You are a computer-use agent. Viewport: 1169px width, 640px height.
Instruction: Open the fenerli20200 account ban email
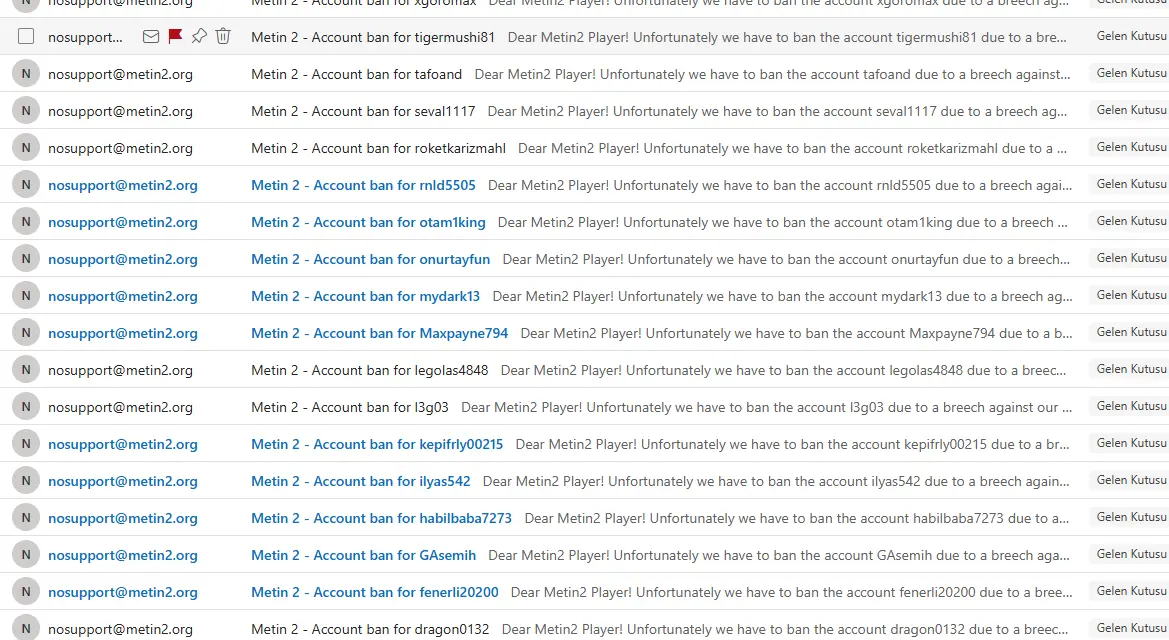click(375, 592)
